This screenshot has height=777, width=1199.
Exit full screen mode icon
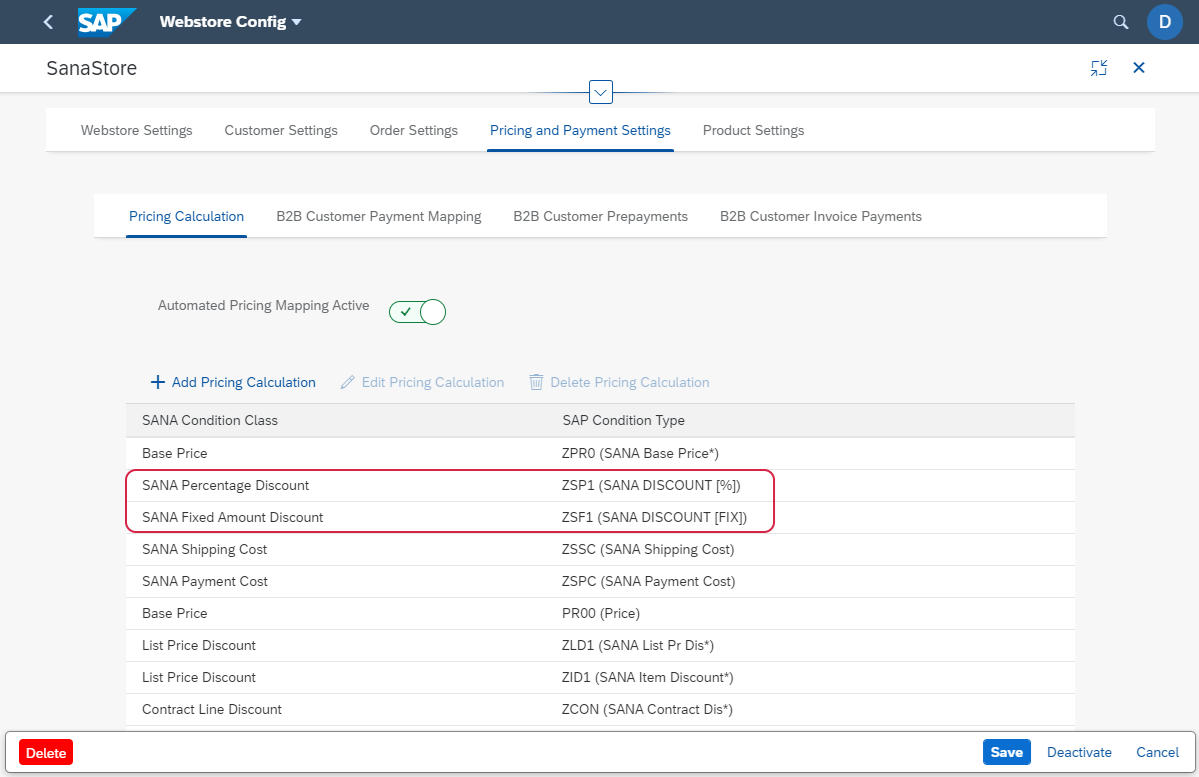point(1099,68)
